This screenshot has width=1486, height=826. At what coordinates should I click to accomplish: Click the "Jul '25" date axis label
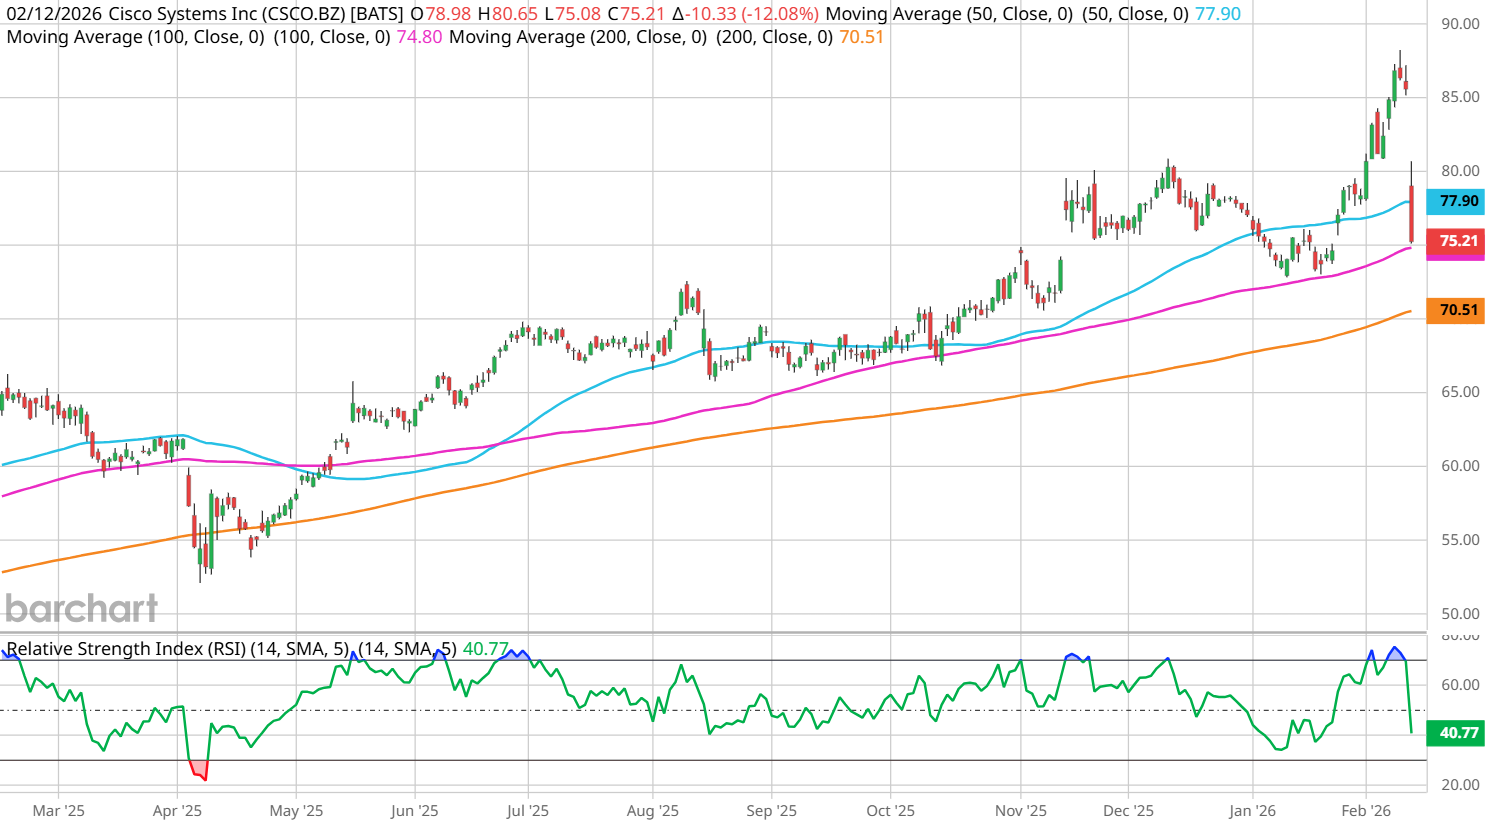click(528, 811)
